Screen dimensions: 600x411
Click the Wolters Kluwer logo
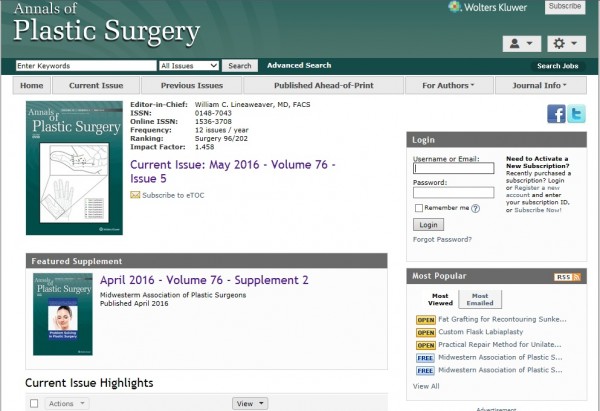[x=488, y=7]
